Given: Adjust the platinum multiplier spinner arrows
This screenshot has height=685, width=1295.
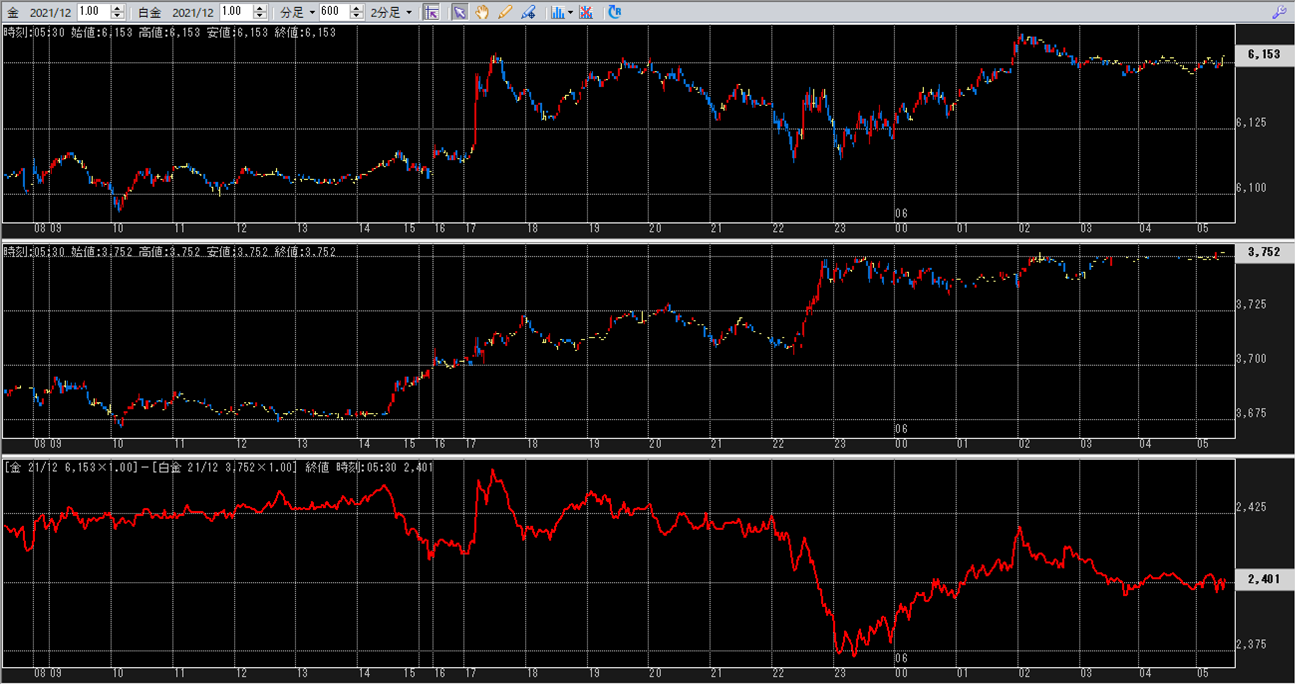Looking at the screenshot, I should tap(260, 12).
